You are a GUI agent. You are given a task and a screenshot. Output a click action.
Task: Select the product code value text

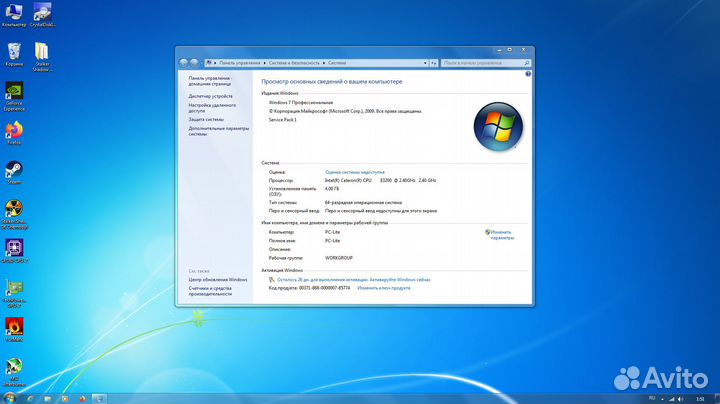pos(324,288)
